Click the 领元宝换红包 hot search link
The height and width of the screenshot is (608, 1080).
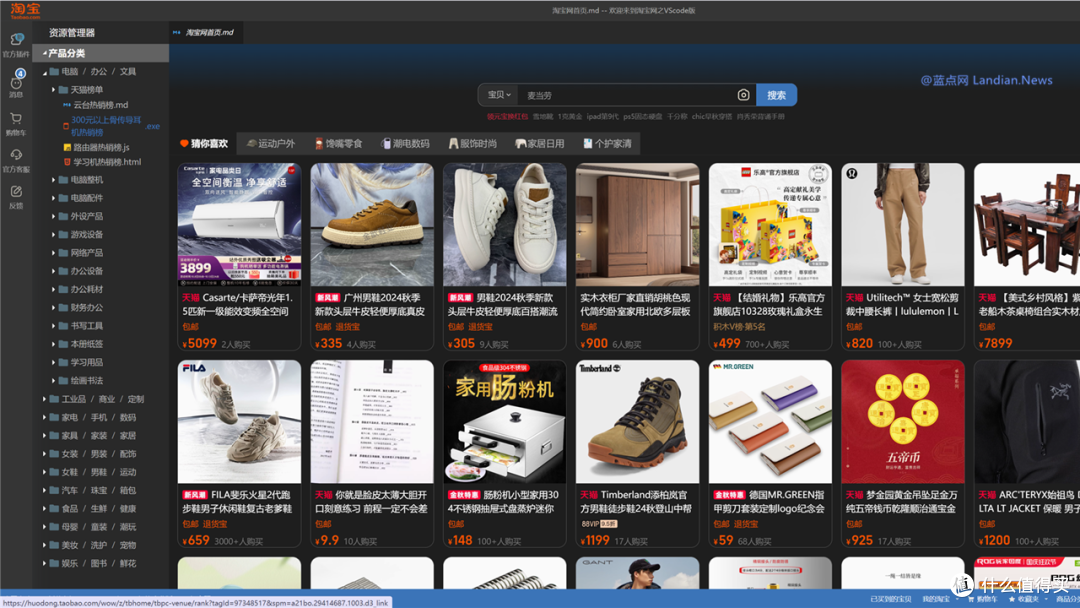point(508,116)
